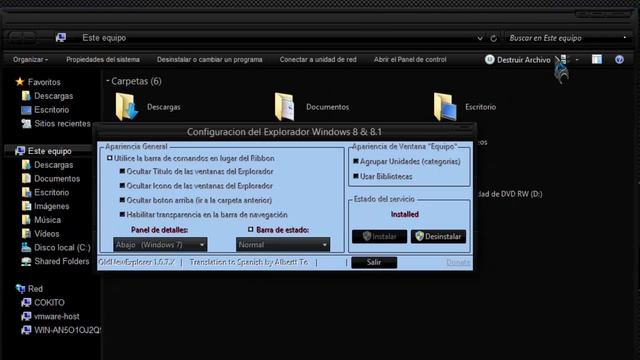Select the vmware-host network computer
Screen dimensions: 640x360
click(51, 317)
